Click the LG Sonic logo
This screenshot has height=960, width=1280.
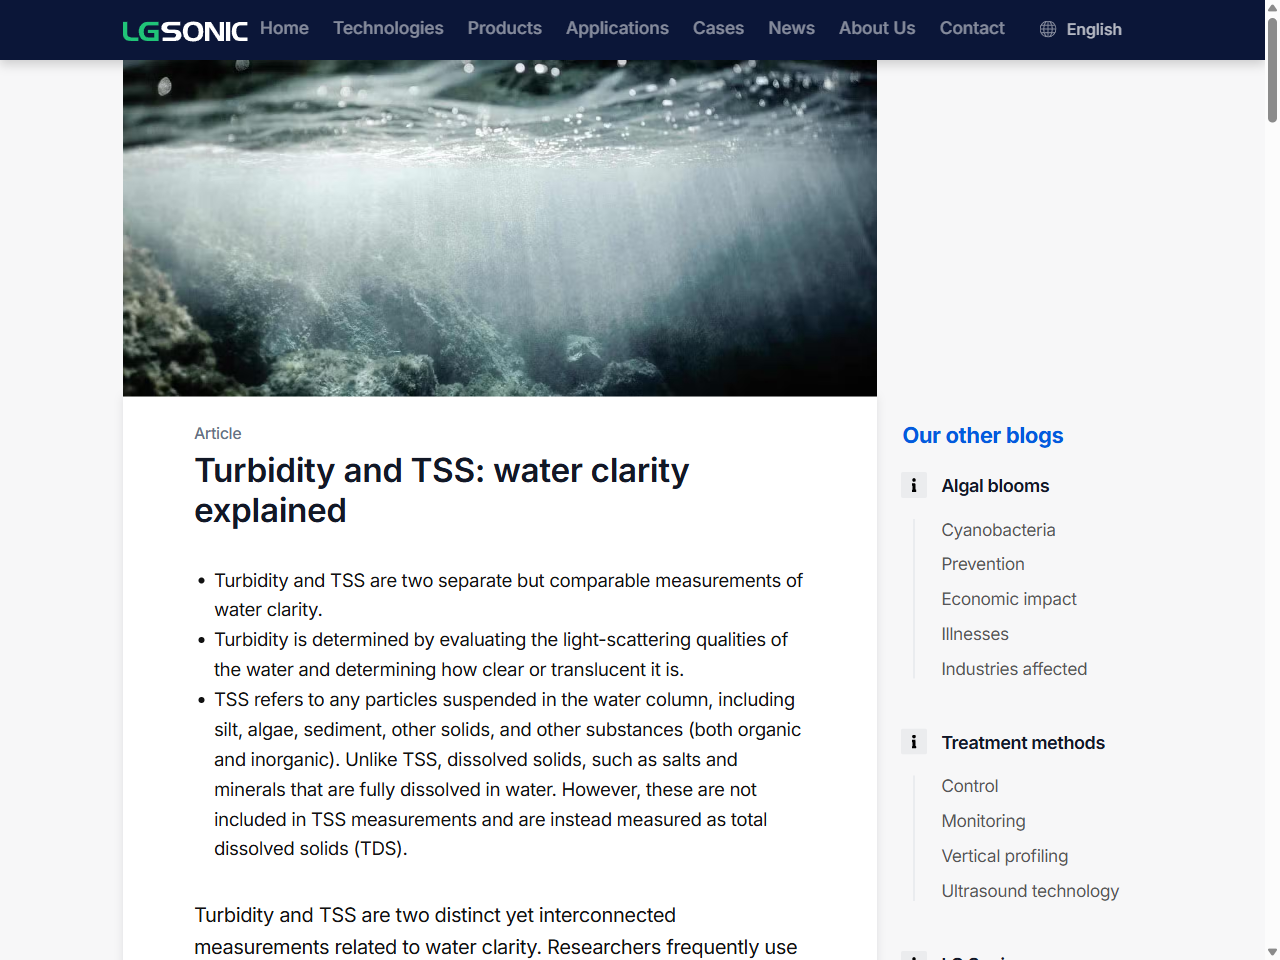click(185, 30)
